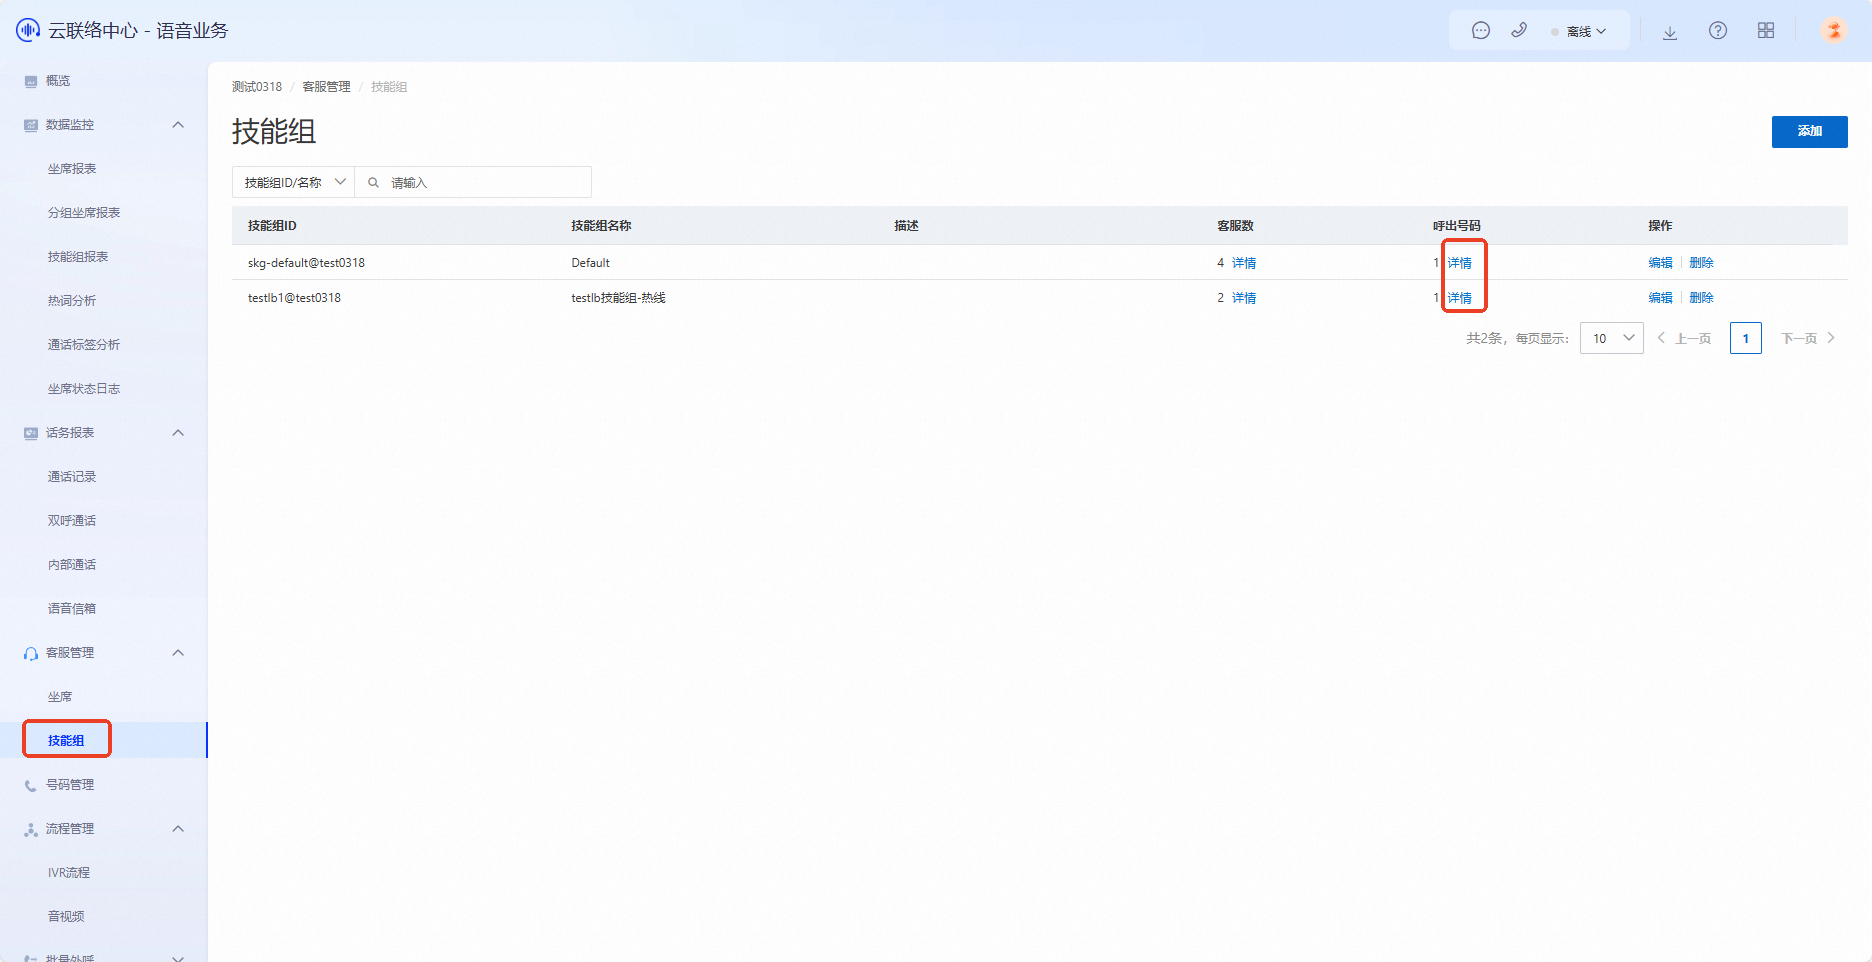This screenshot has width=1872, height=962.
Task: Collapse the 流程管理 section chevron
Action: coord(178,829)
